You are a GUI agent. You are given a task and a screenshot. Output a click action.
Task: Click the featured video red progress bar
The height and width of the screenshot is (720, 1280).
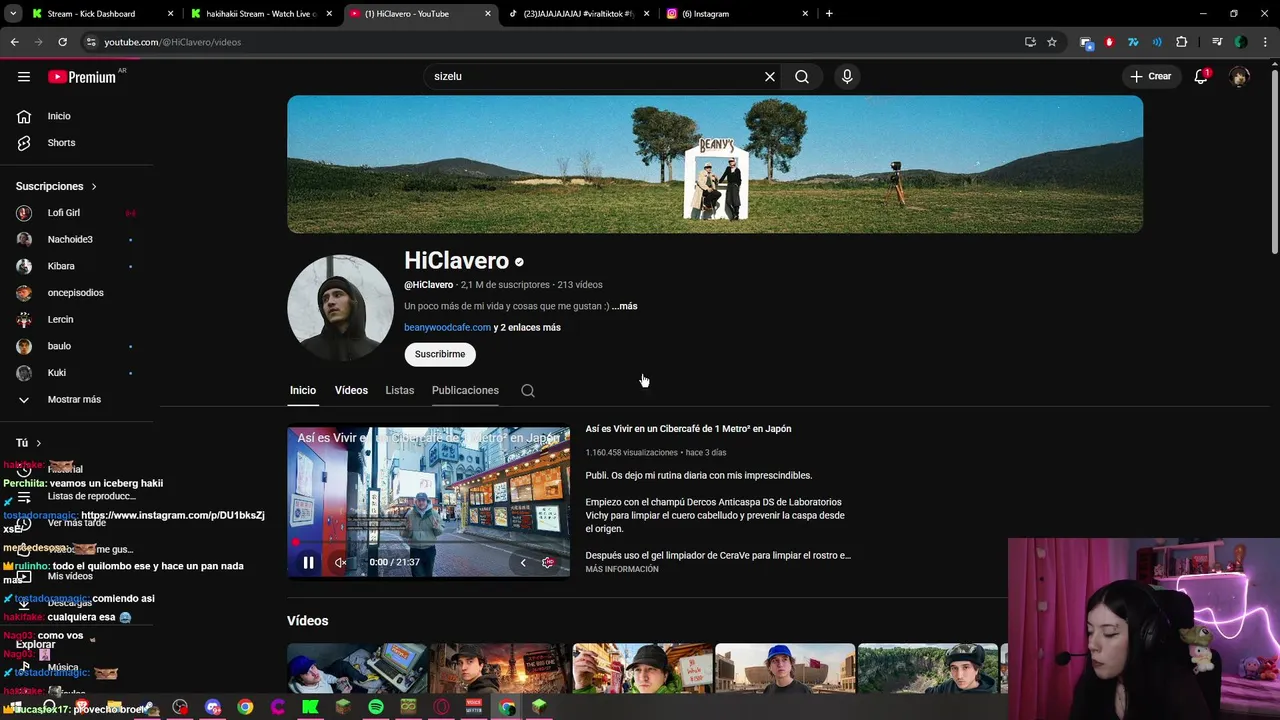pyautogui.click(x=428, y=543)
